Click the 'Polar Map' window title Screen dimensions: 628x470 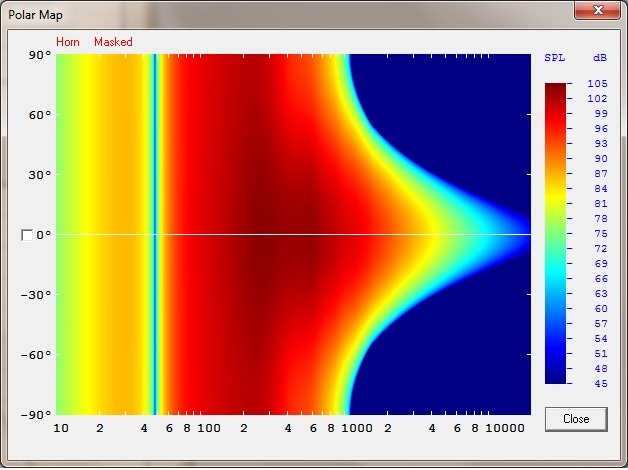[35, 15]
